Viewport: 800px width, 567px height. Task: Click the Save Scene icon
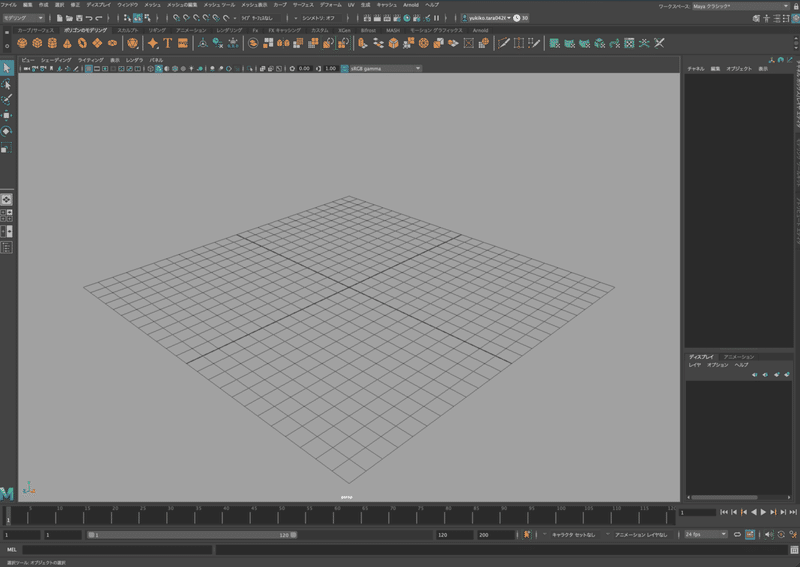point(79,18)
